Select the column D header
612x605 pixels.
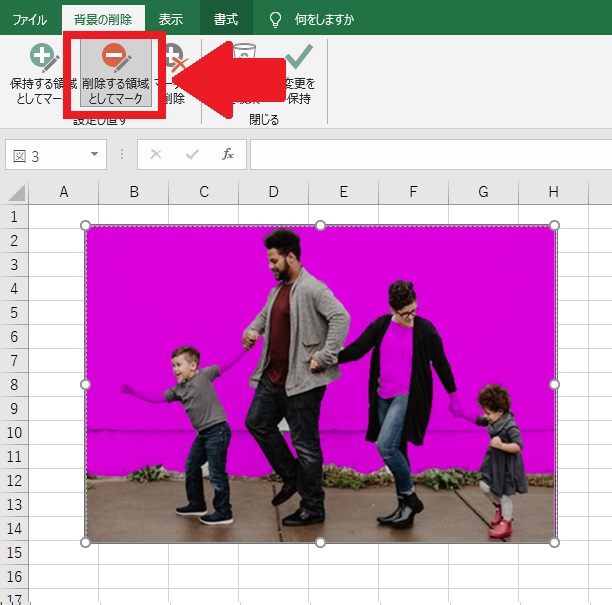click(x=273, y=192)
